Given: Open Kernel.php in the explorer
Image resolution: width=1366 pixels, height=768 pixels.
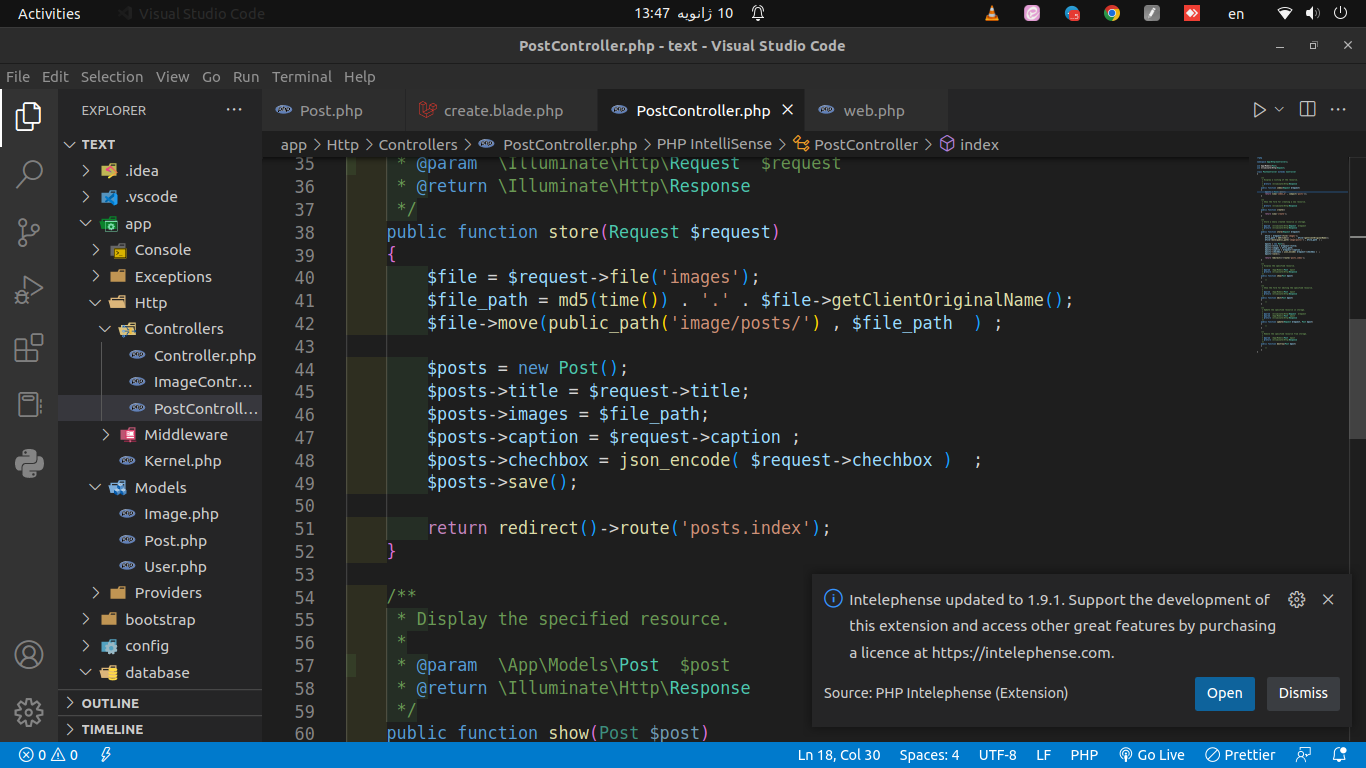Looking at the screenshot, I should point(182,461).
